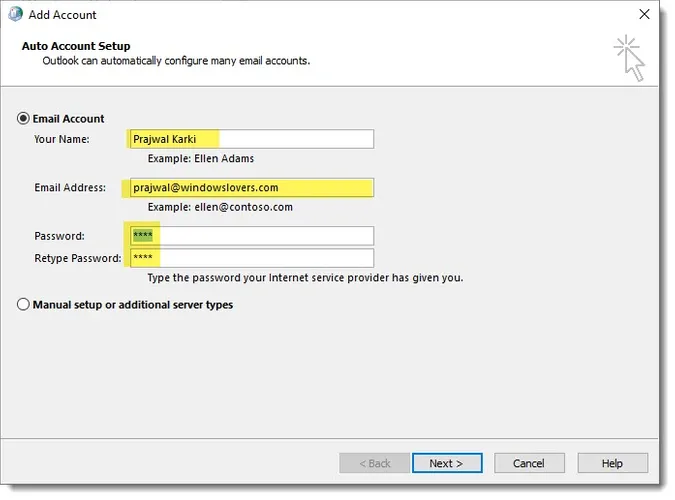The height and width of the screenshot is (500, 675).
Task: Click the Your Name input field
Action: 250,139
